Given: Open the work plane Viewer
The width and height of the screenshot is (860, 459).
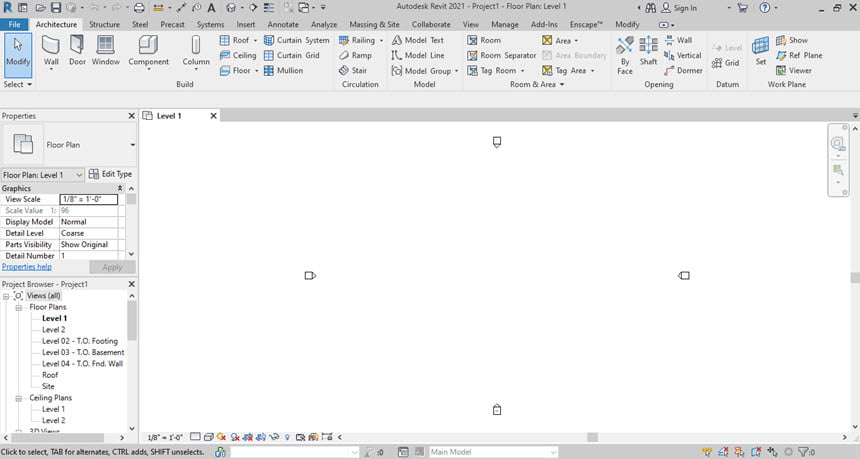Looking at the screenshot, I should (x=794, y=71).
